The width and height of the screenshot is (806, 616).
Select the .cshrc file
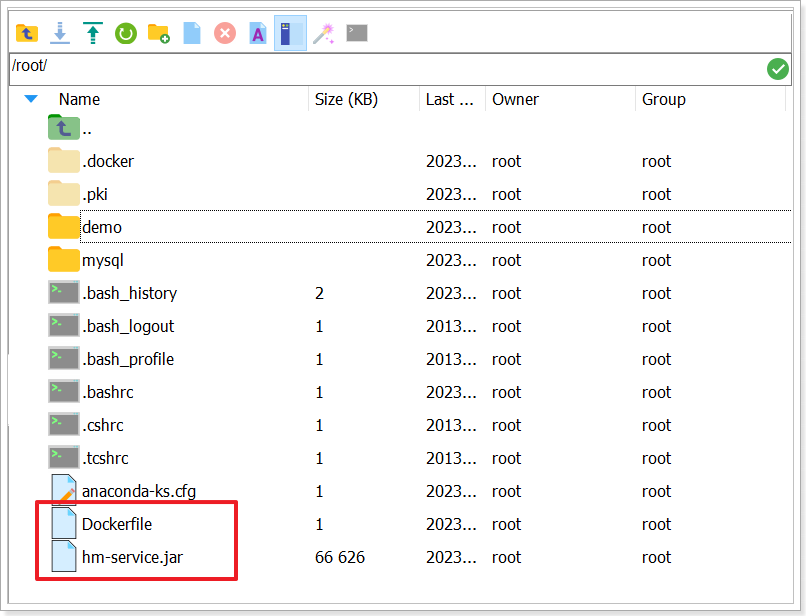tap(419, 425)
